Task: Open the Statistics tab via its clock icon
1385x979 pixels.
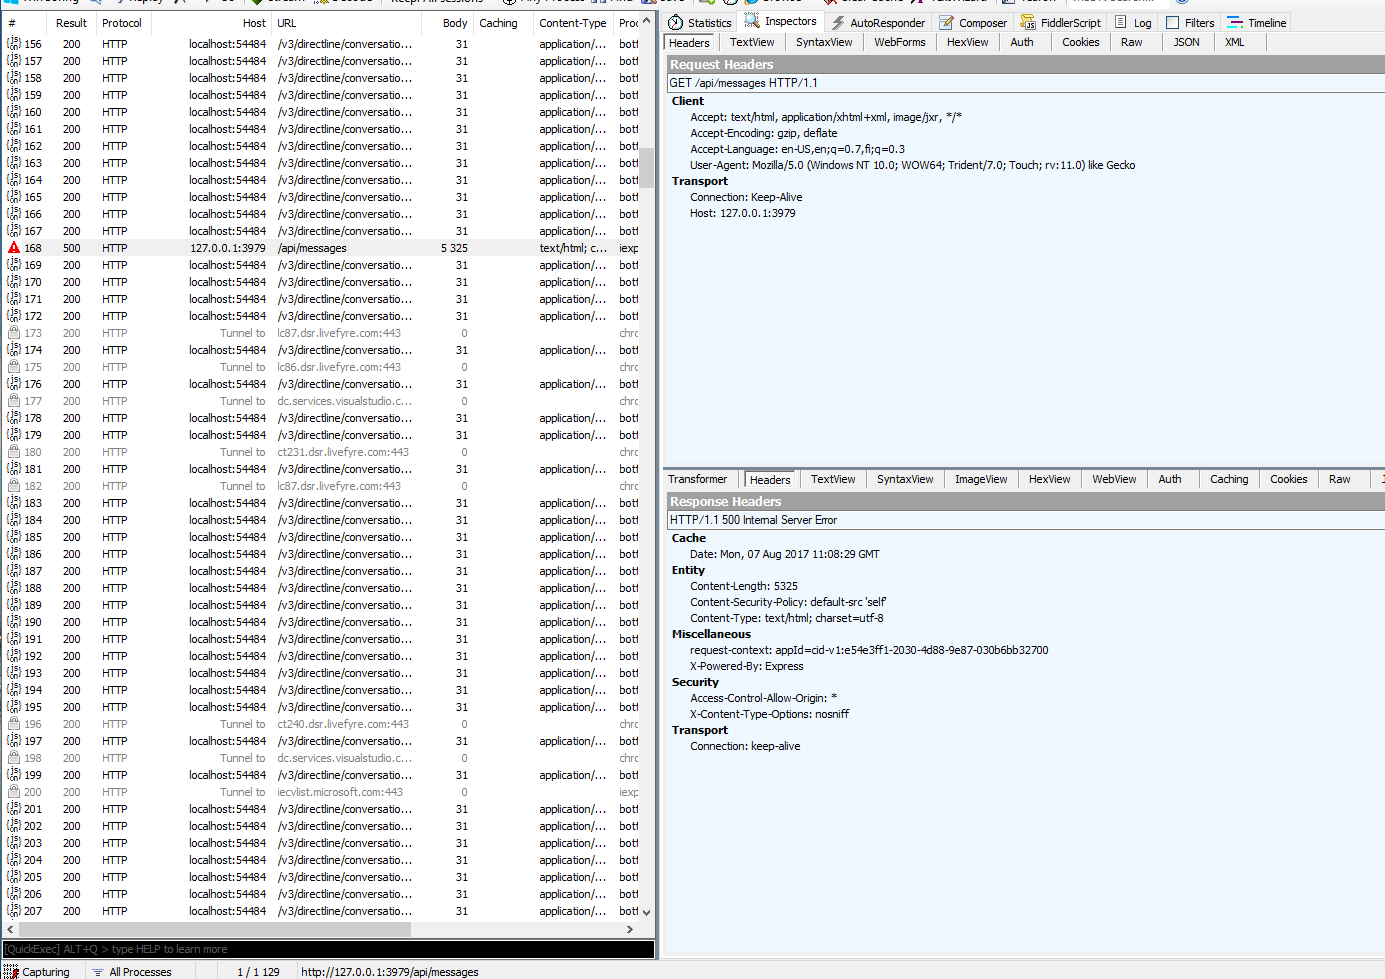Action: click(x=676, y=22)
